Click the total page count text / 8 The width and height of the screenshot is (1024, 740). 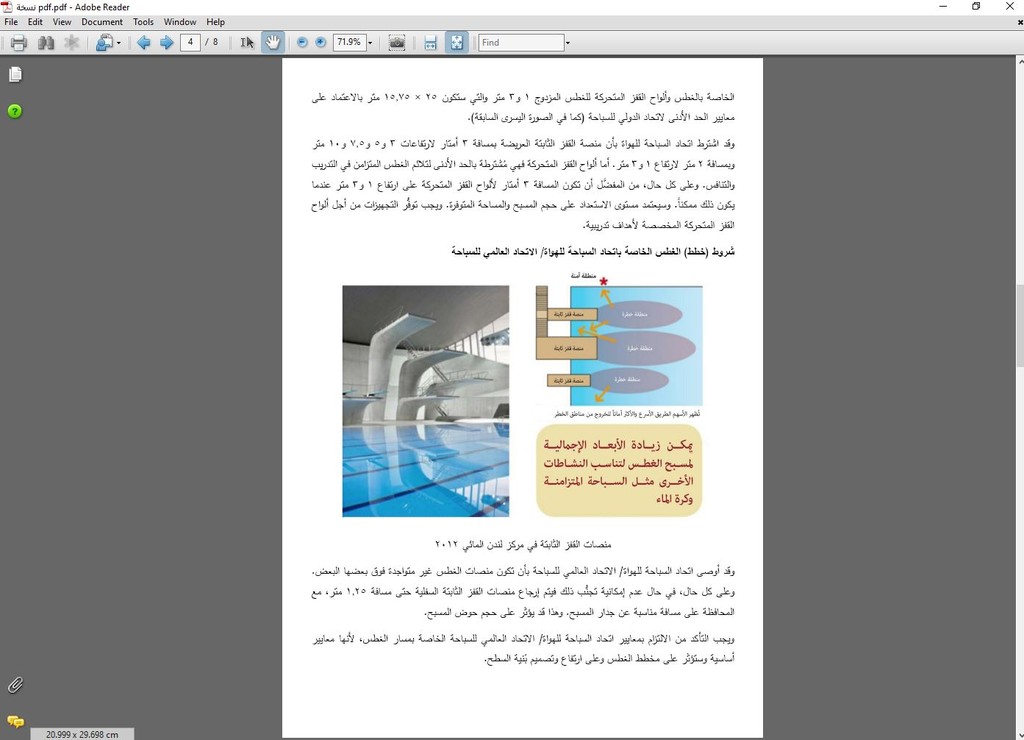coord(212,42)
